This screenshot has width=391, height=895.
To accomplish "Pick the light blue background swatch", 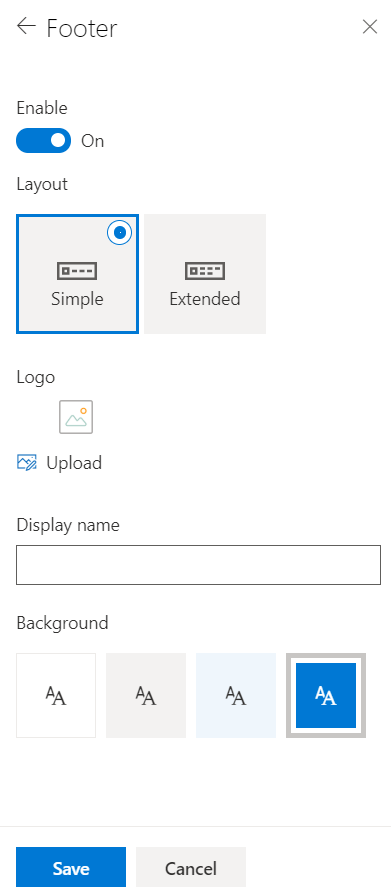I will [236, 695].
